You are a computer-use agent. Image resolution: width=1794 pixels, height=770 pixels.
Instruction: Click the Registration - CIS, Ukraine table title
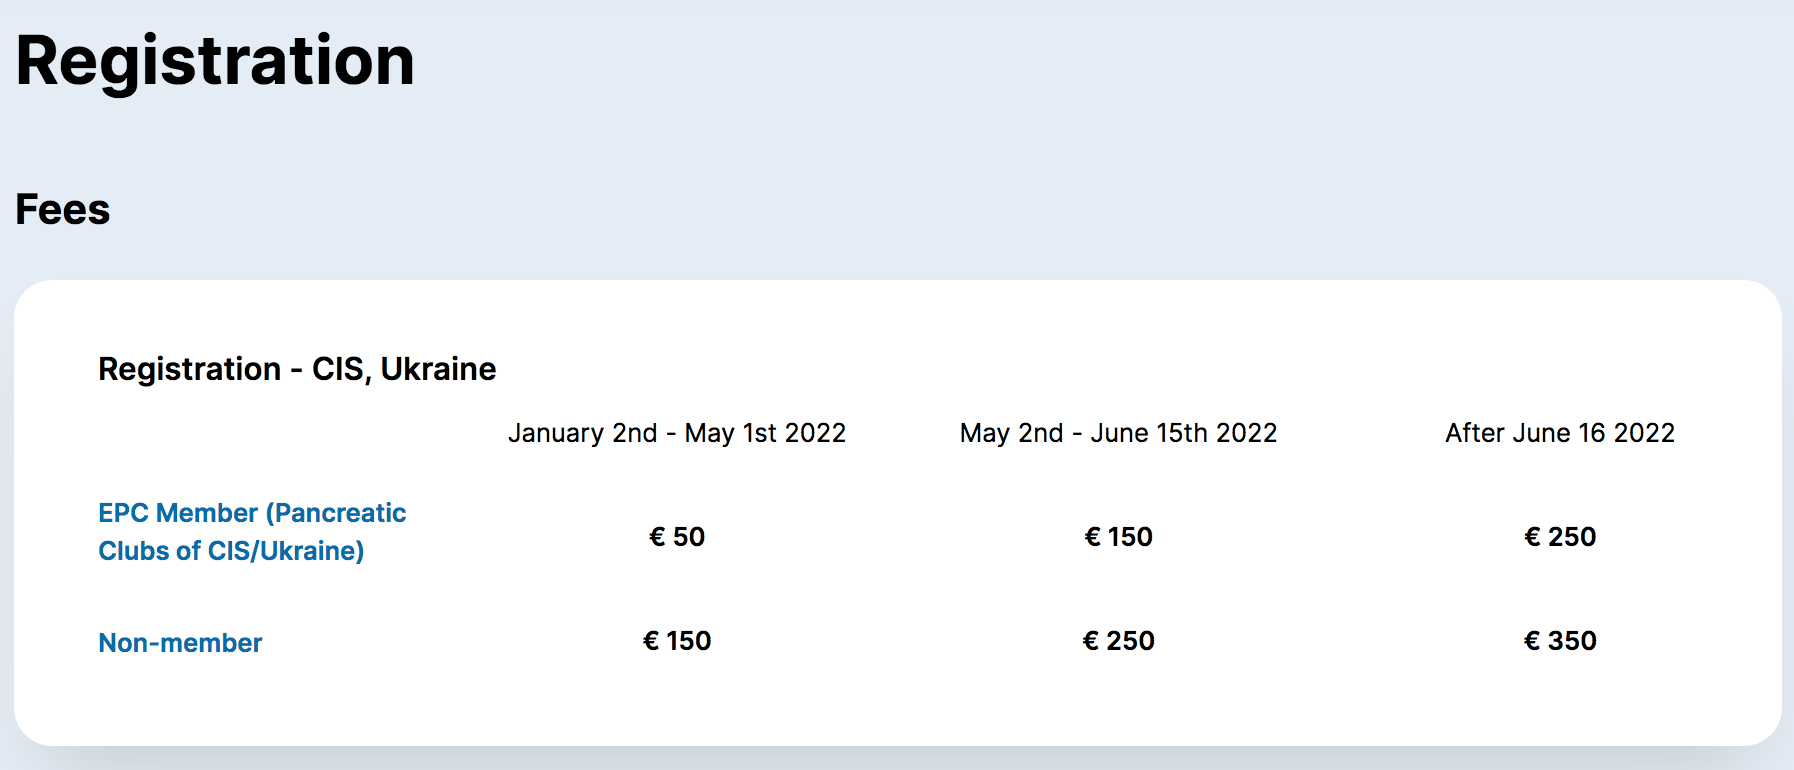(x=297, y=369)
